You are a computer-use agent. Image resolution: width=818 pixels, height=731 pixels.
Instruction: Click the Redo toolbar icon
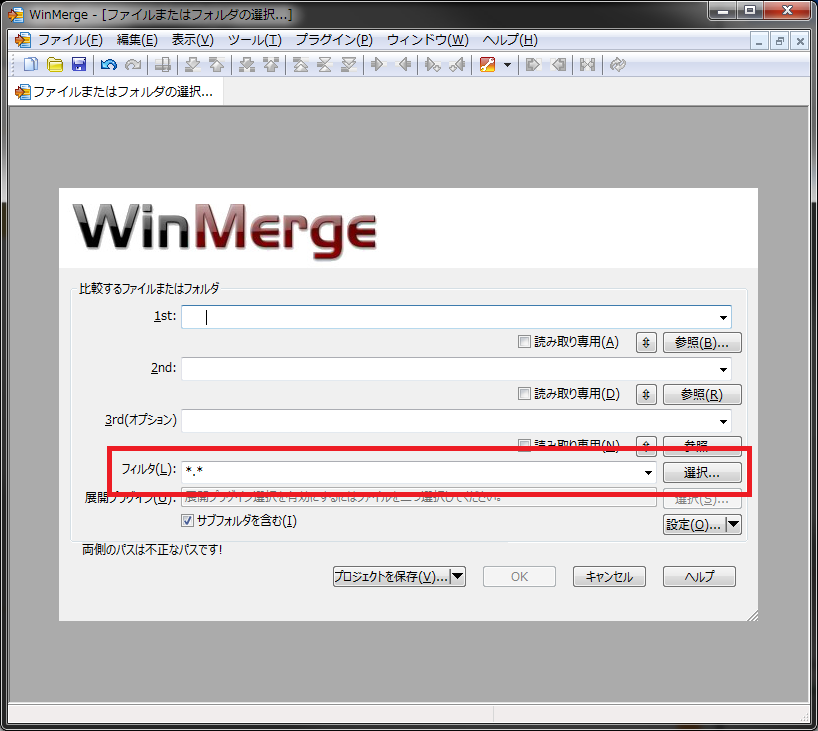point(133,64)
